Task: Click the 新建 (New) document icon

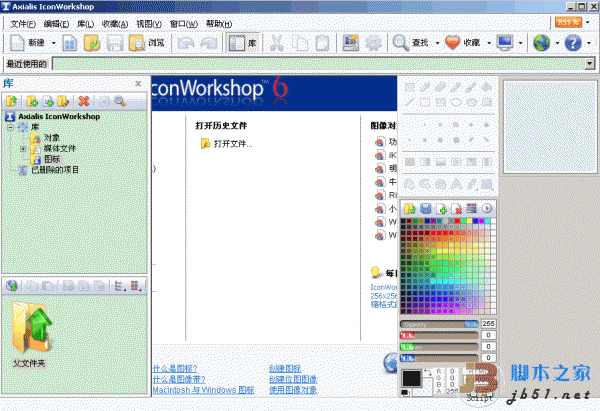Action: (x=17, y=42)
